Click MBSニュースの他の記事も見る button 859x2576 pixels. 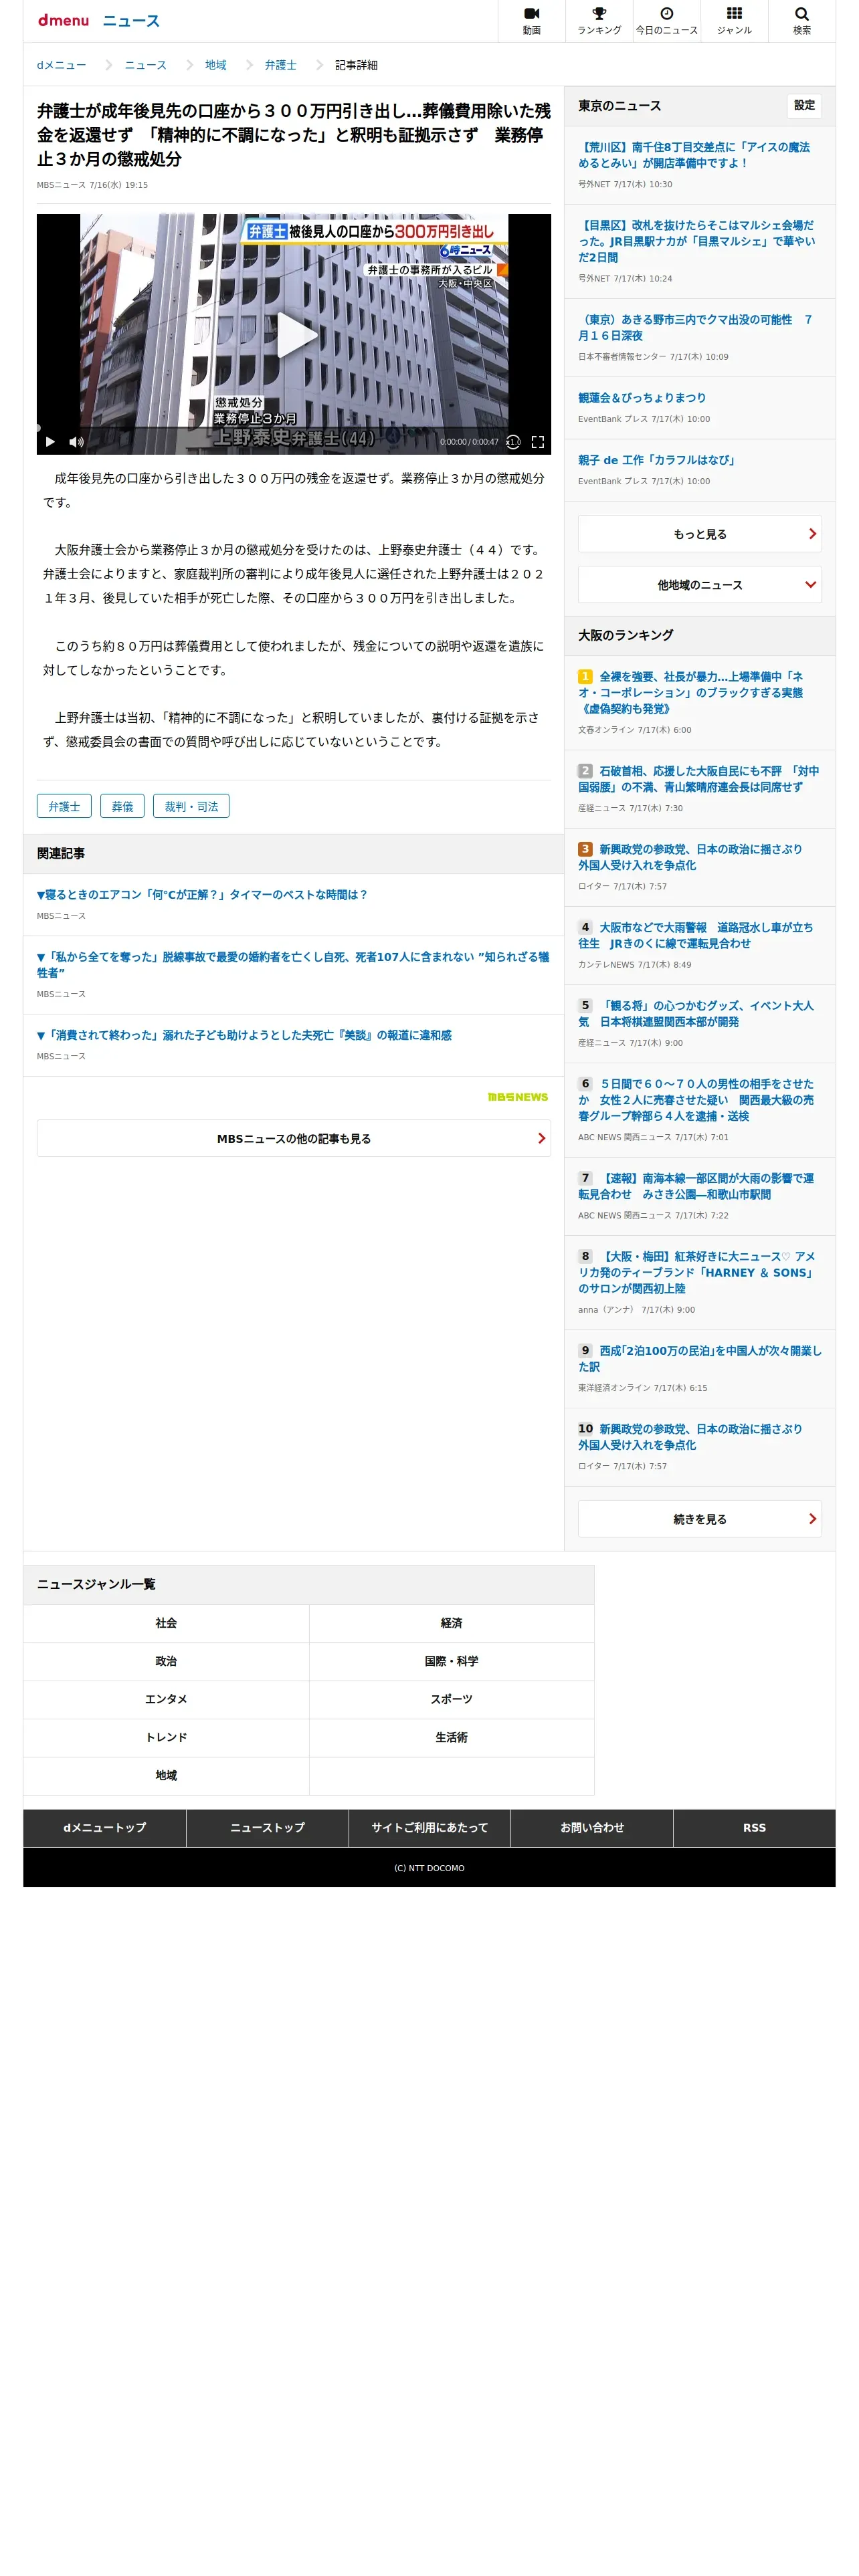294,1138
